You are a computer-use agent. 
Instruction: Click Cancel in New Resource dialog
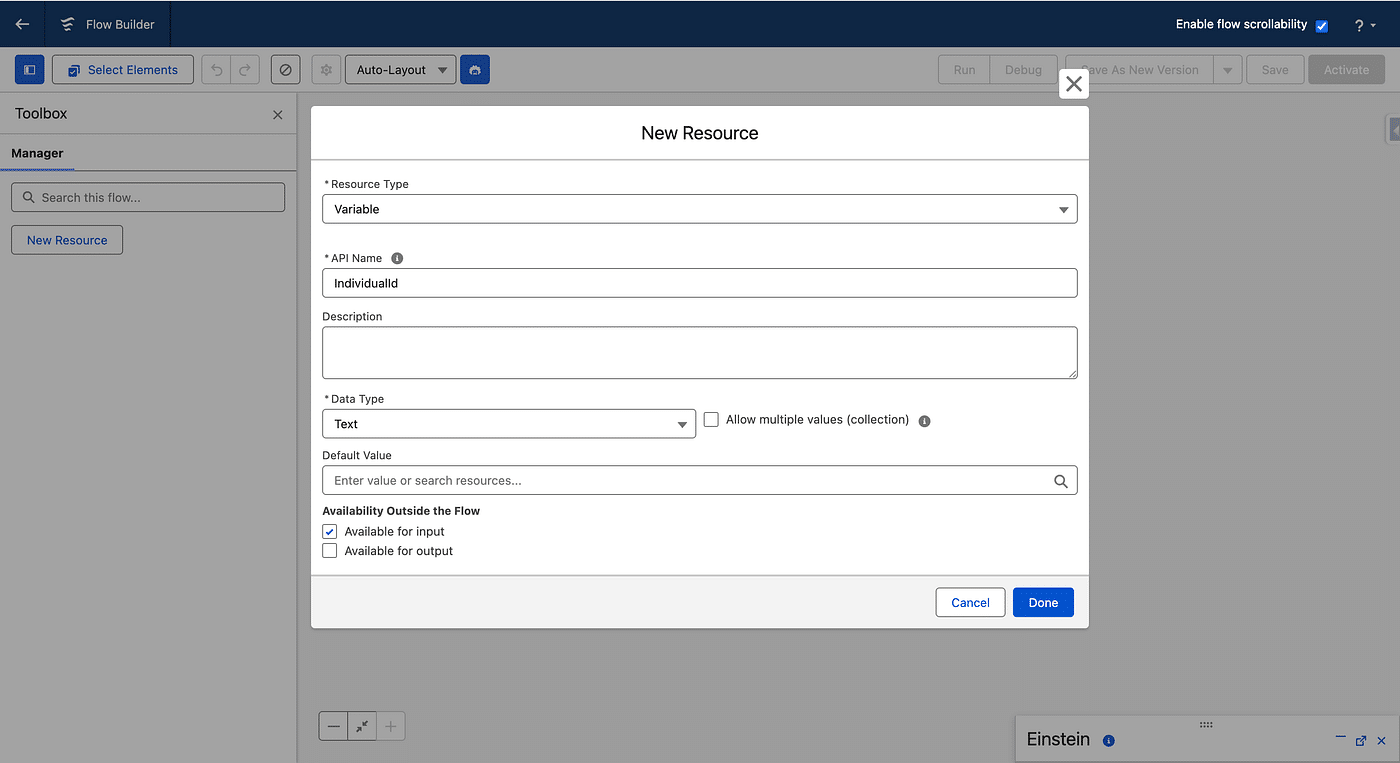coord(970,602)
